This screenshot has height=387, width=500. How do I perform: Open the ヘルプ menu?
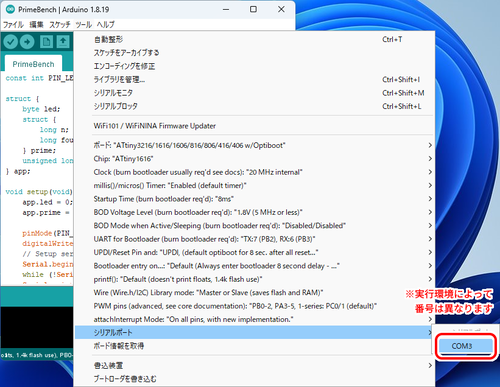click(x=105, y=25)
